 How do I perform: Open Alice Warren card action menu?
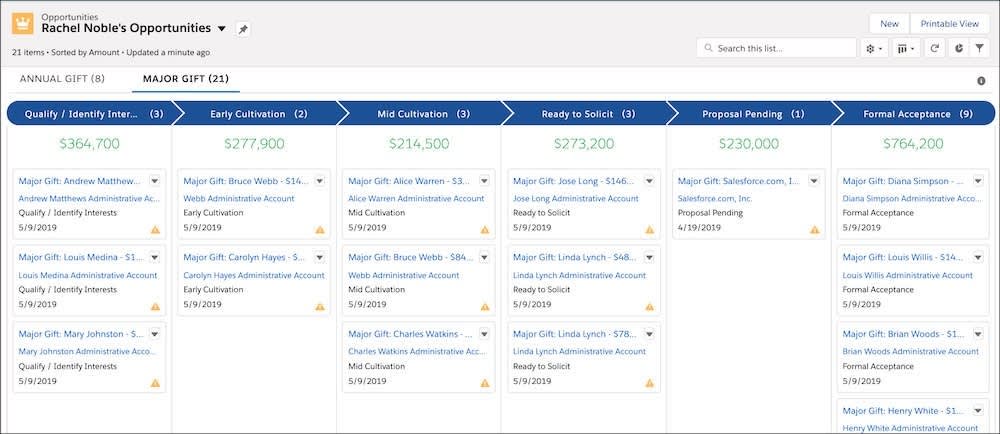[x=484, y=181]
